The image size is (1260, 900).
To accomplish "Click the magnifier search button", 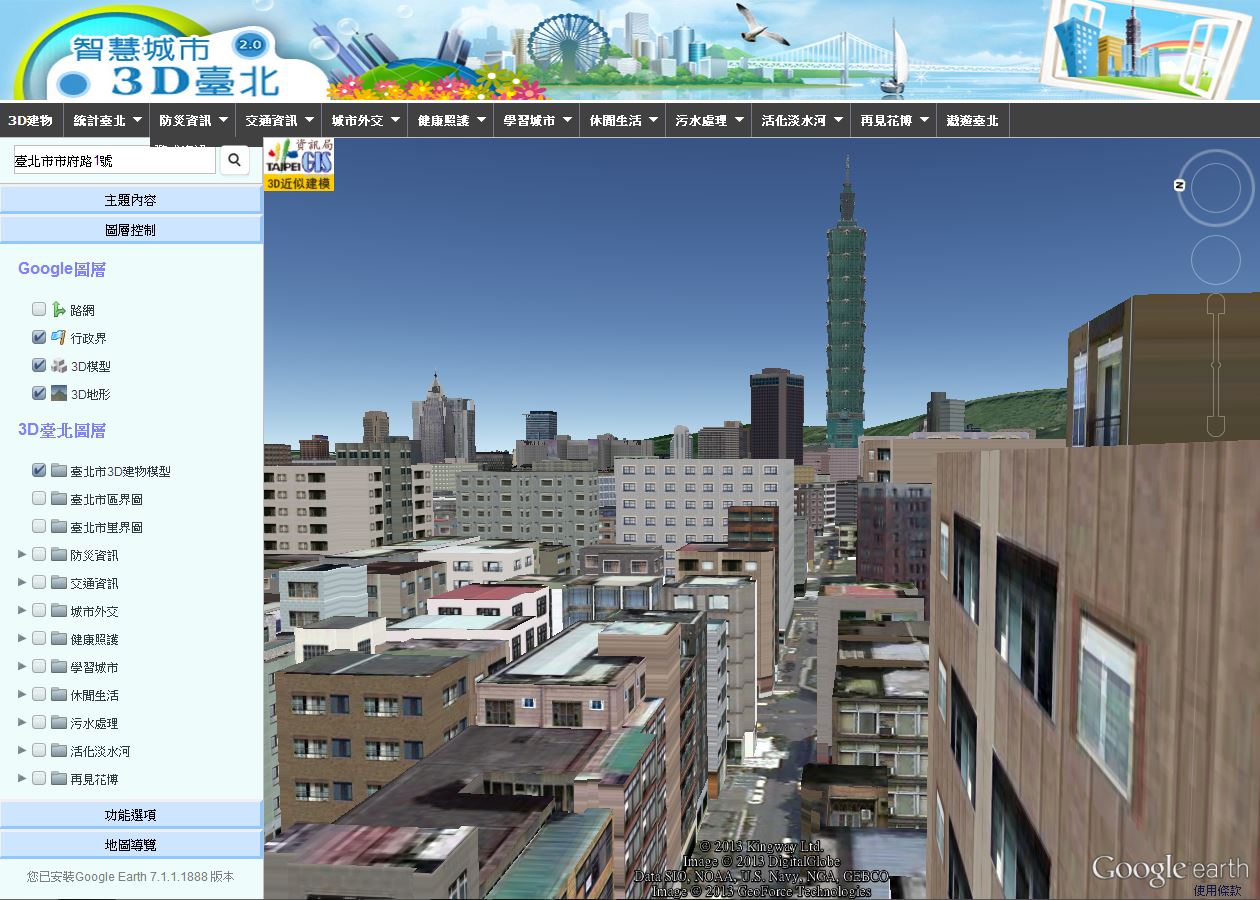I will [x=234, y=160].
